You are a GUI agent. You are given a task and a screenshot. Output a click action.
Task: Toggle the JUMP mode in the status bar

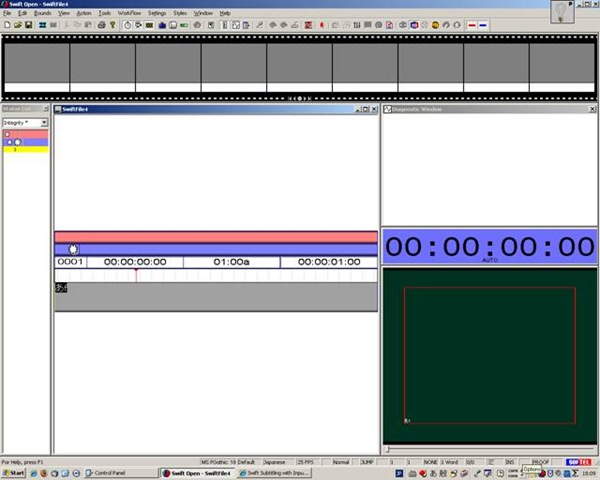click(x=367, y=462)
